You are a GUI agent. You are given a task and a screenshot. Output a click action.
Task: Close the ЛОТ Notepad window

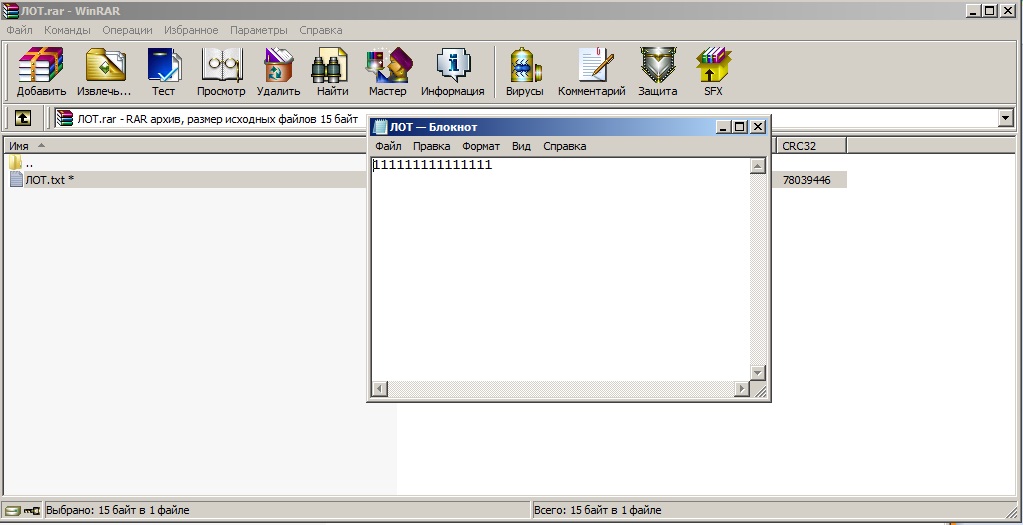coord(757,127)
